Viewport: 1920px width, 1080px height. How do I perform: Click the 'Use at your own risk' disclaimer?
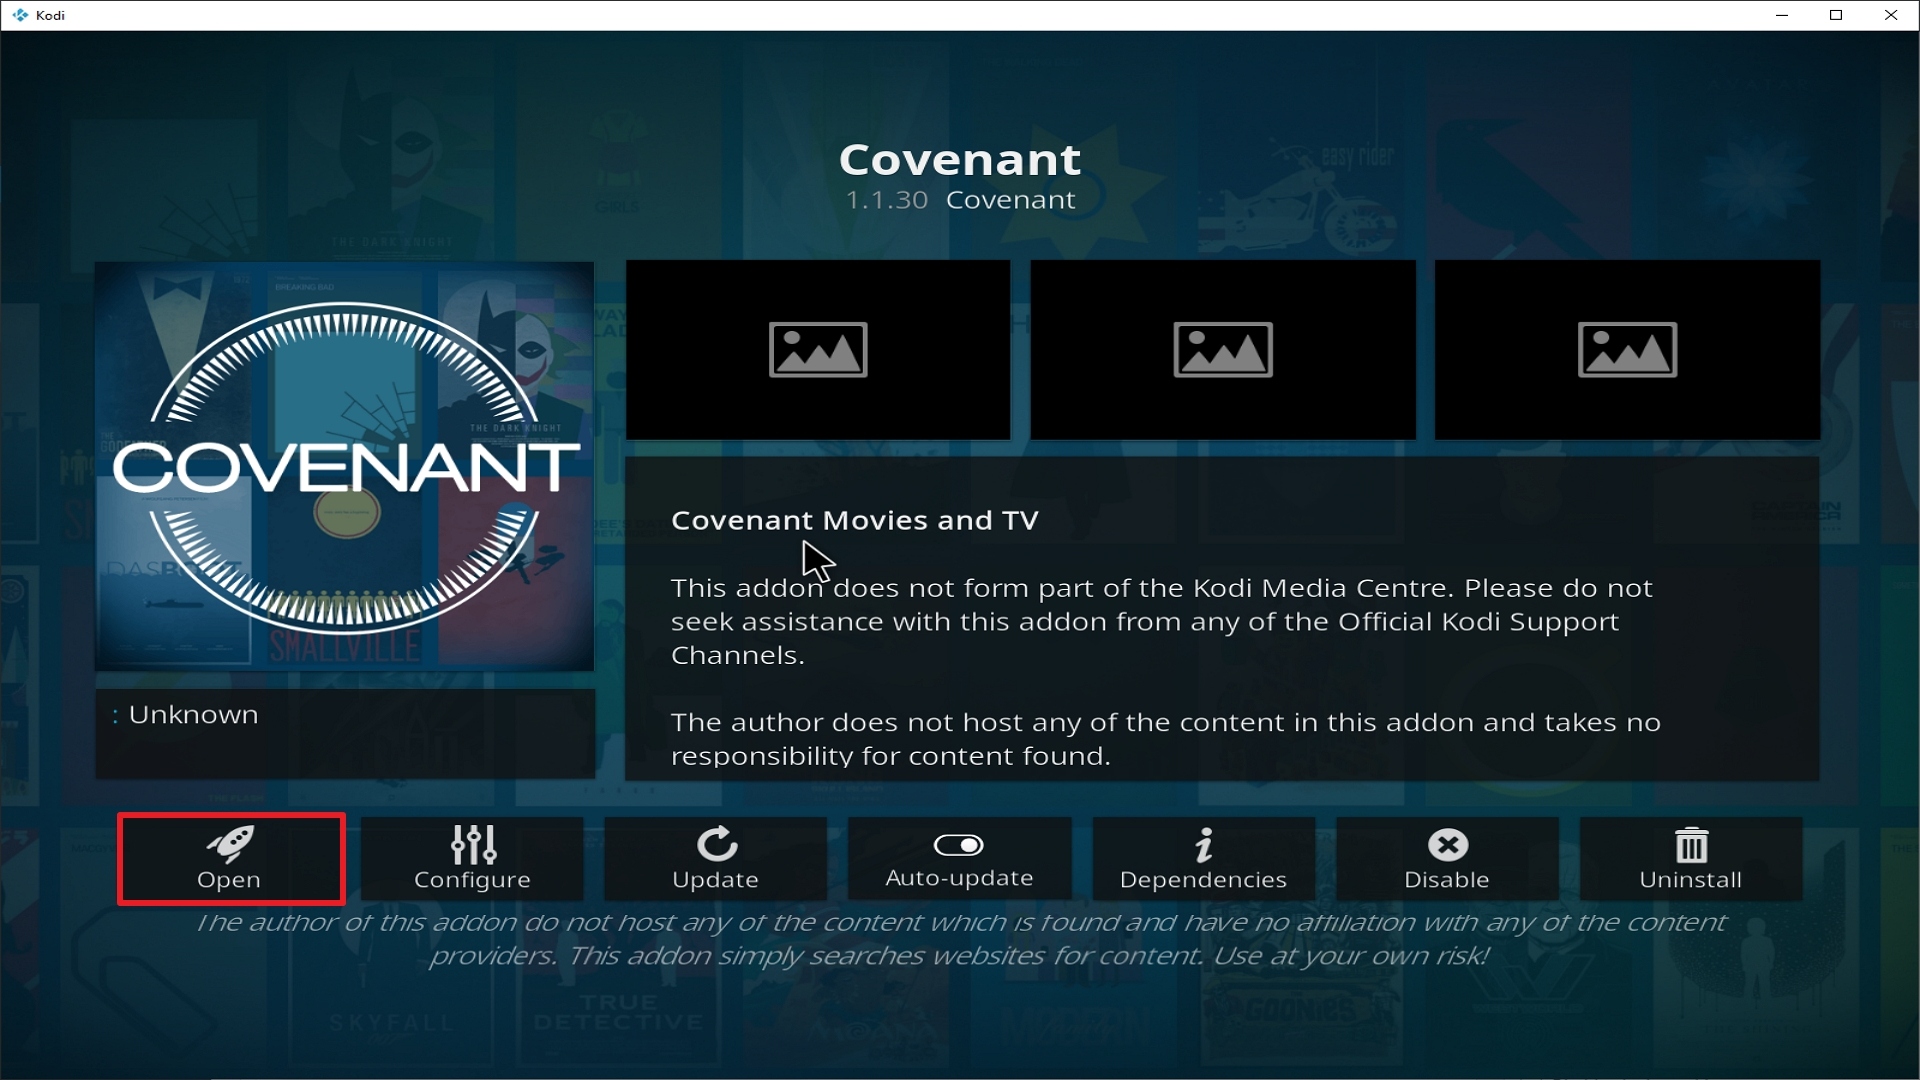[1350, 956]
